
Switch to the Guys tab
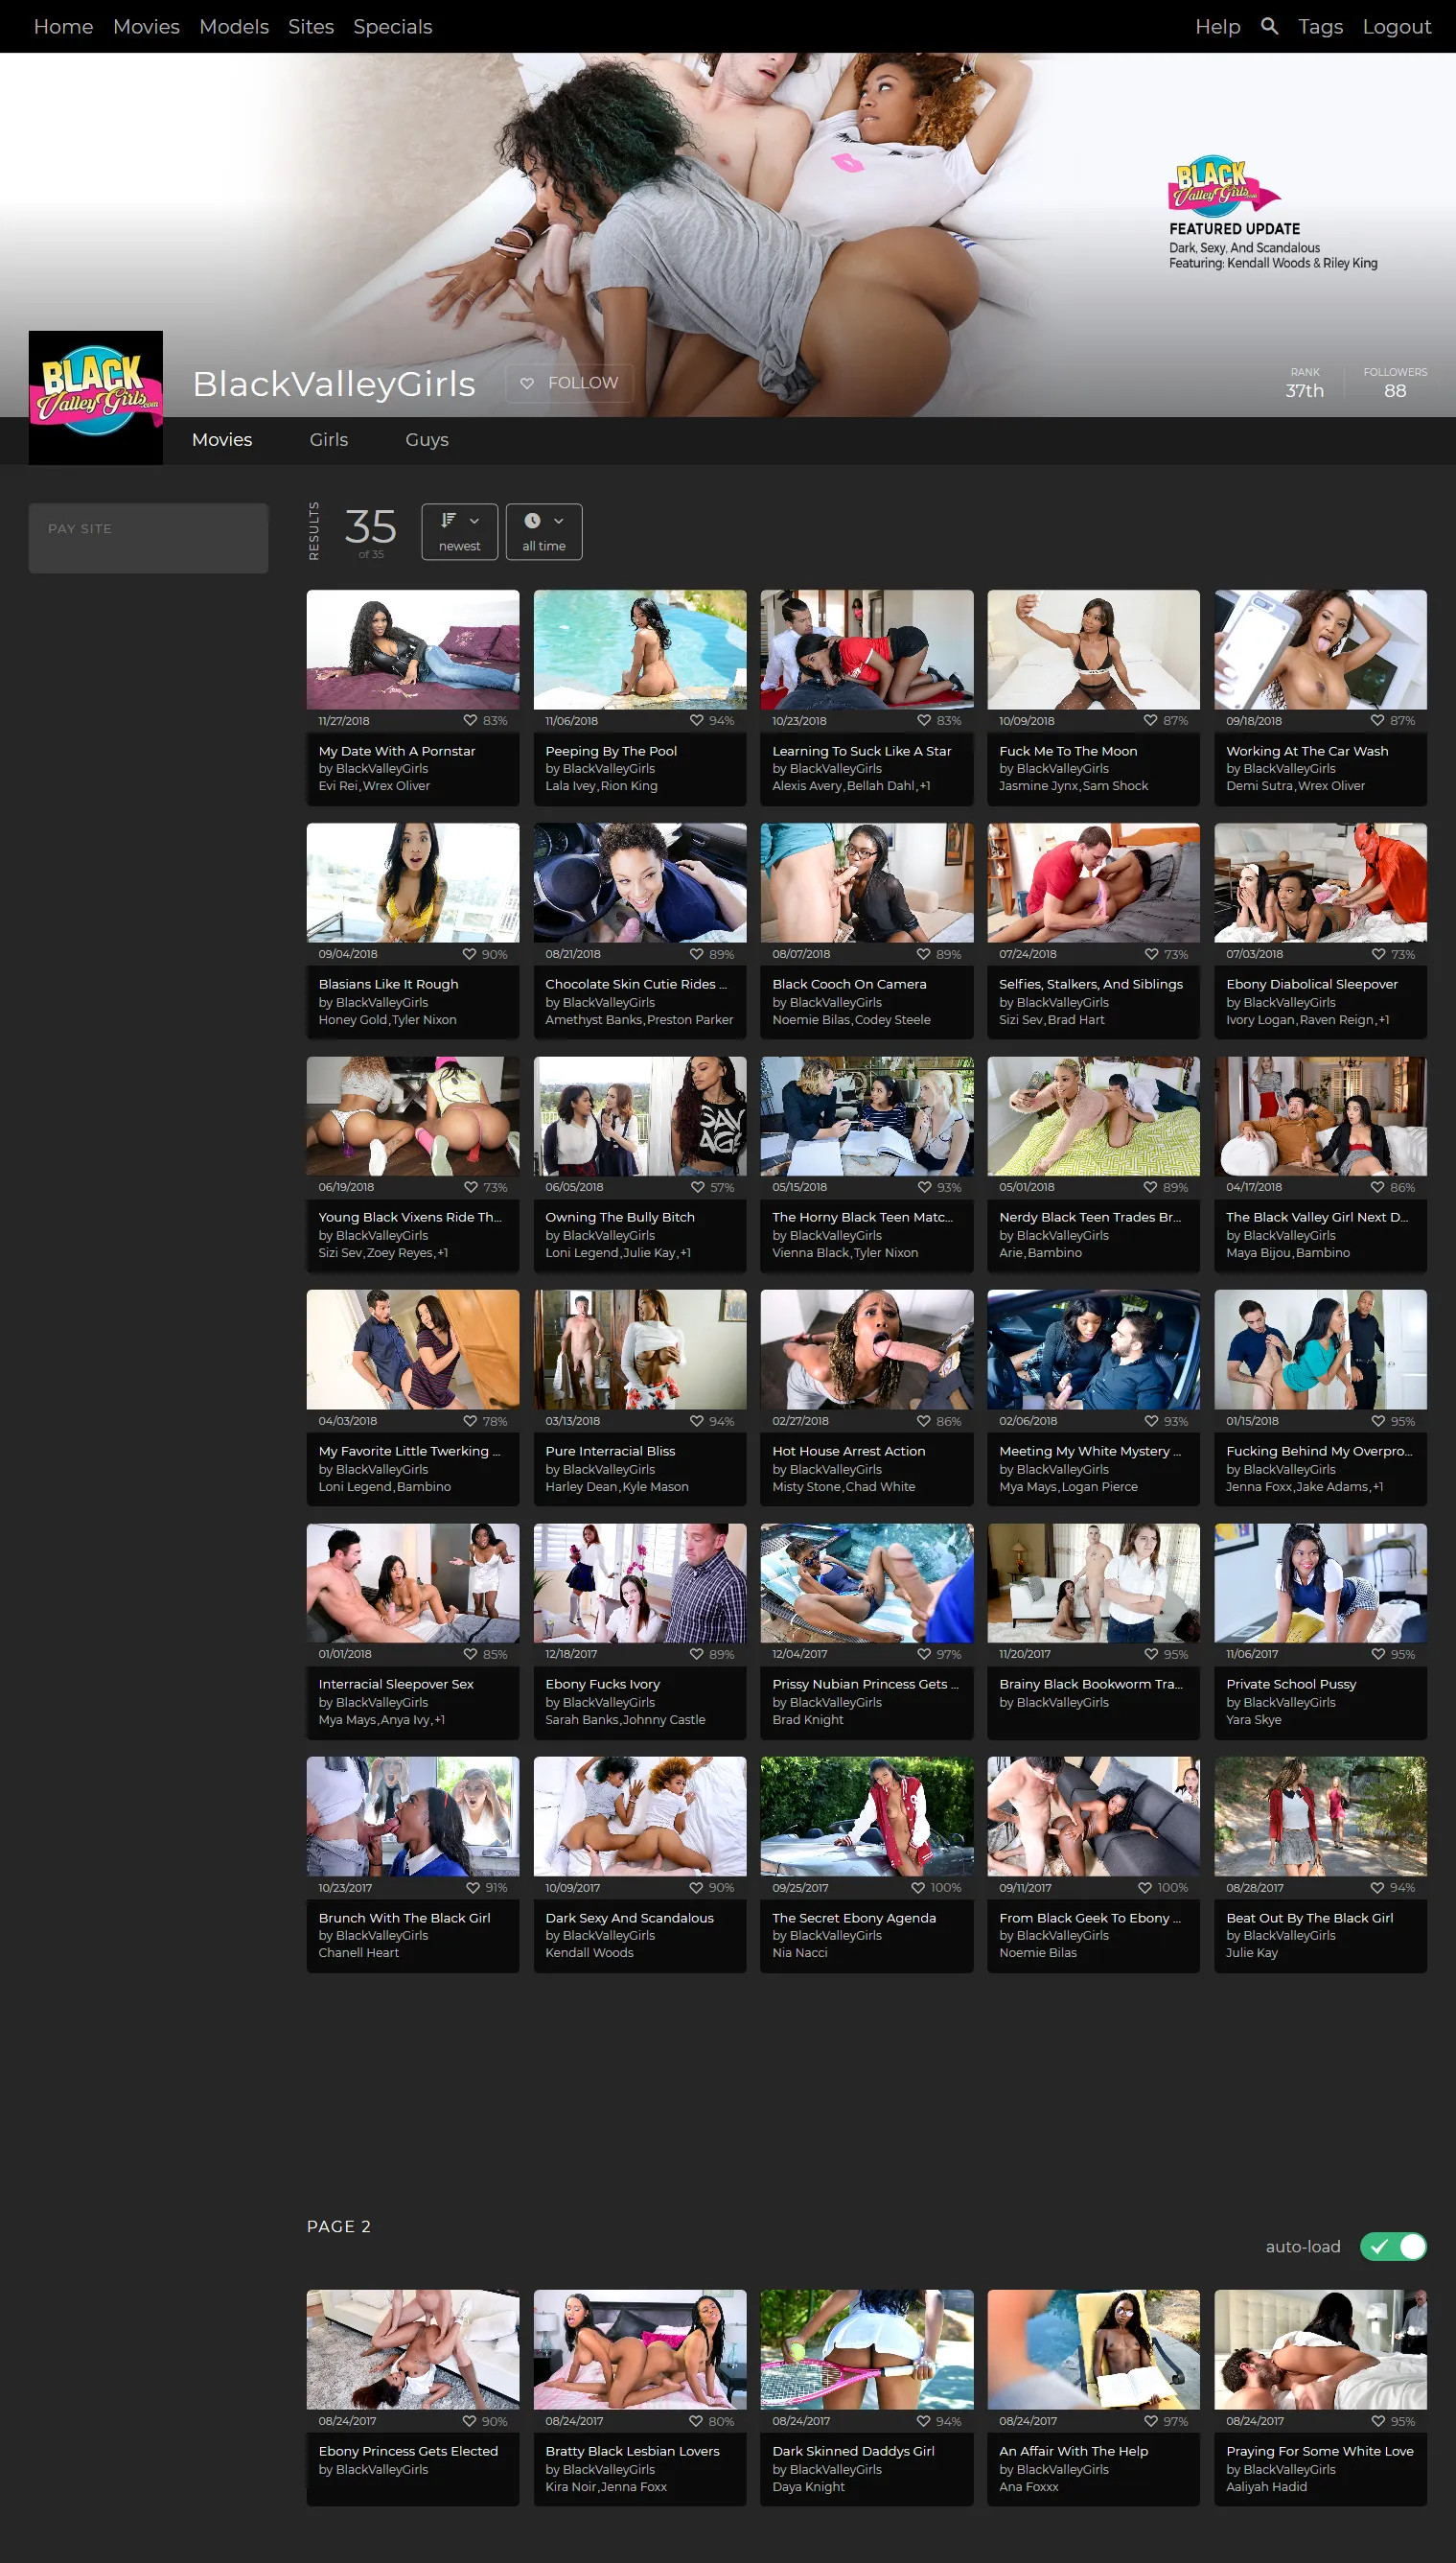pyautogui.click(x=426, y=440)
